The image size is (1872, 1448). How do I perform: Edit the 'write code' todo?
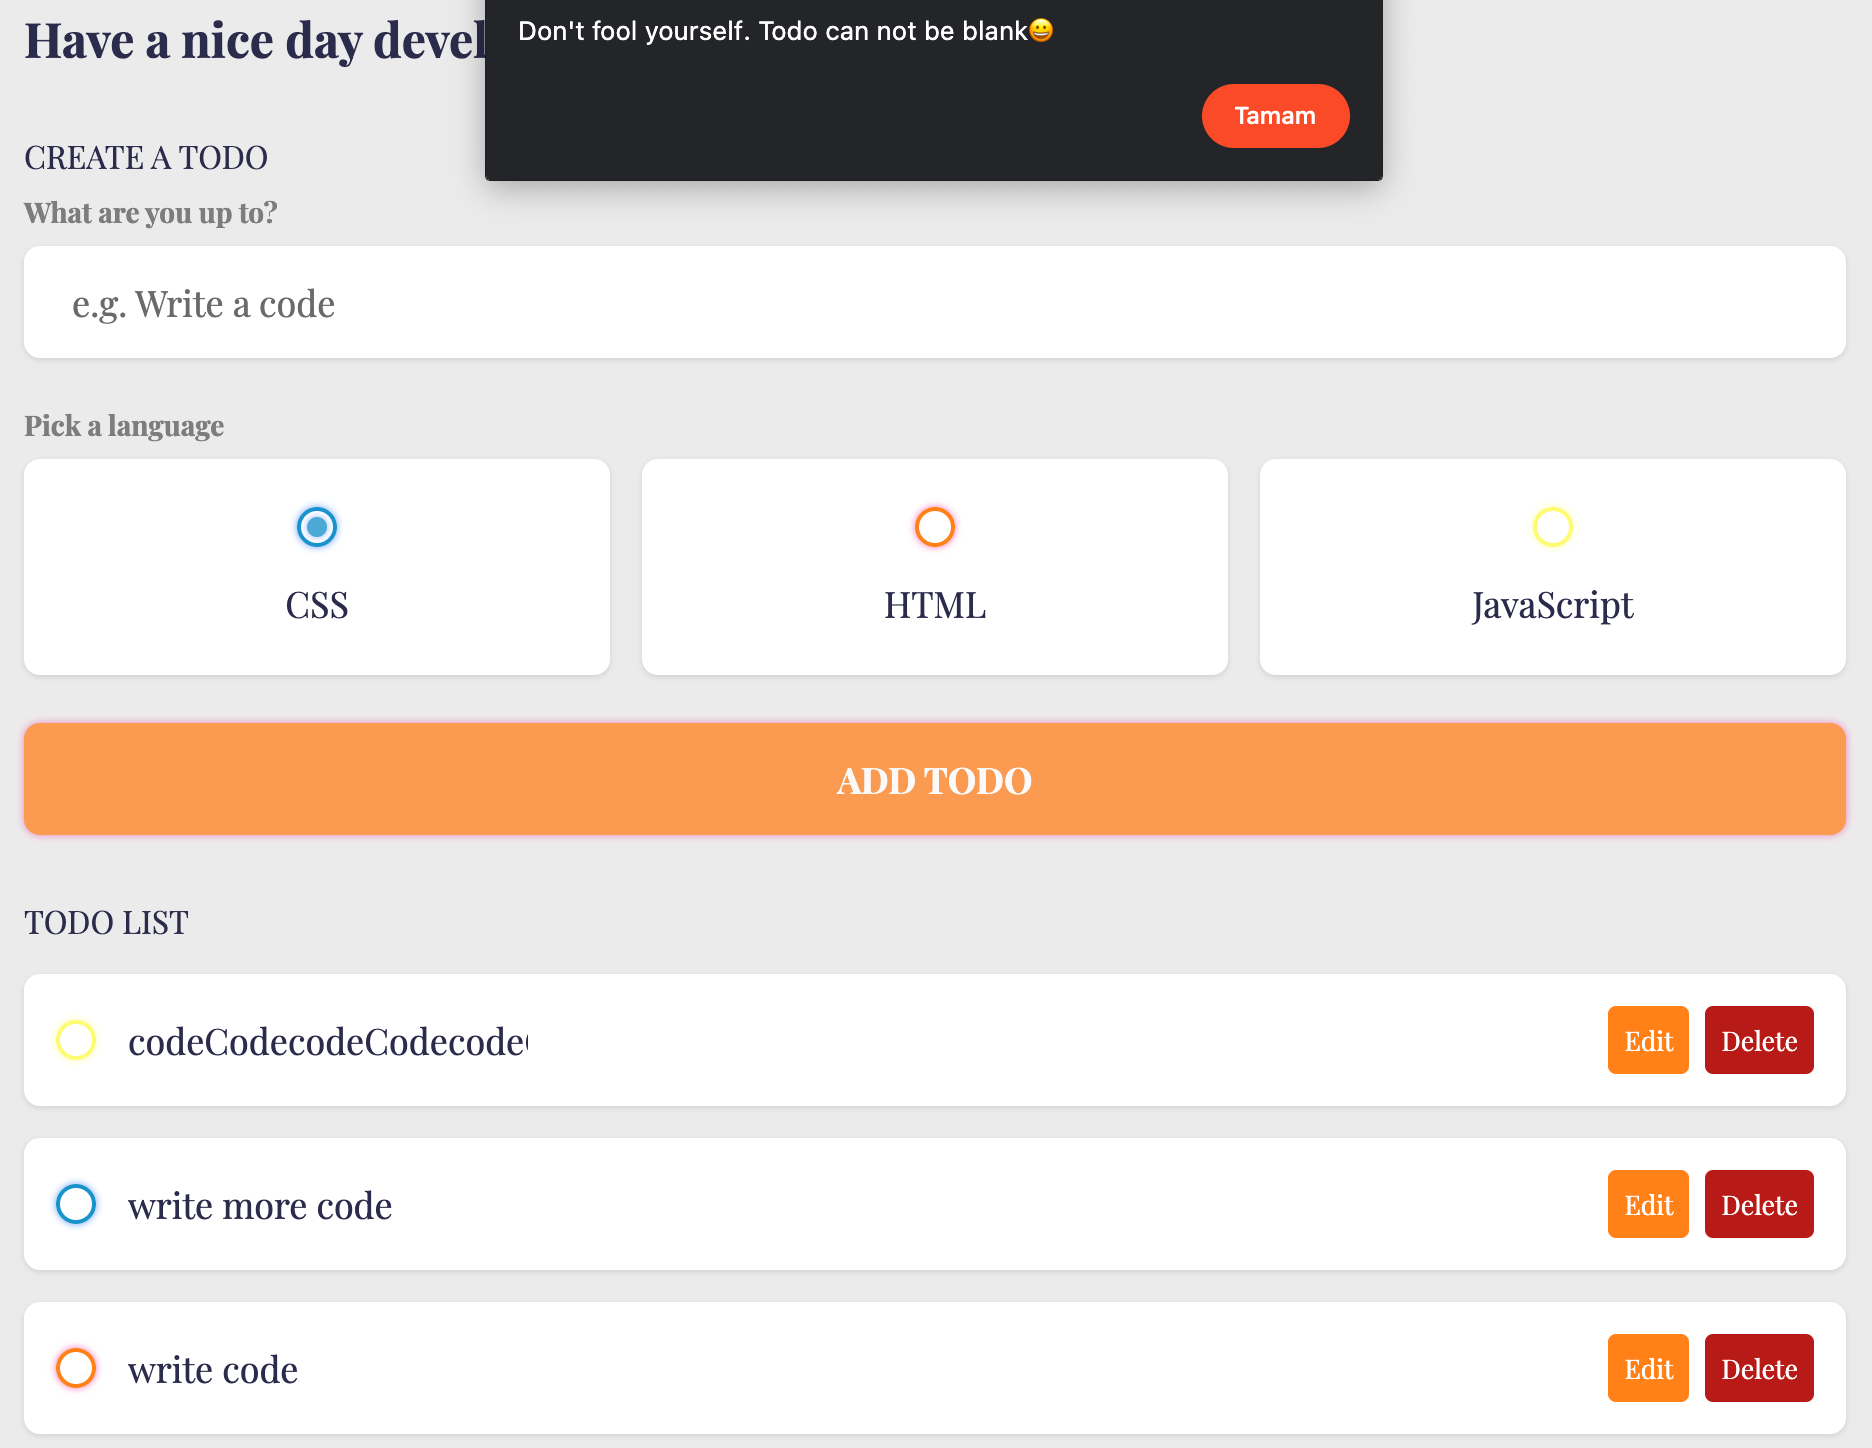[1647, 1368]
